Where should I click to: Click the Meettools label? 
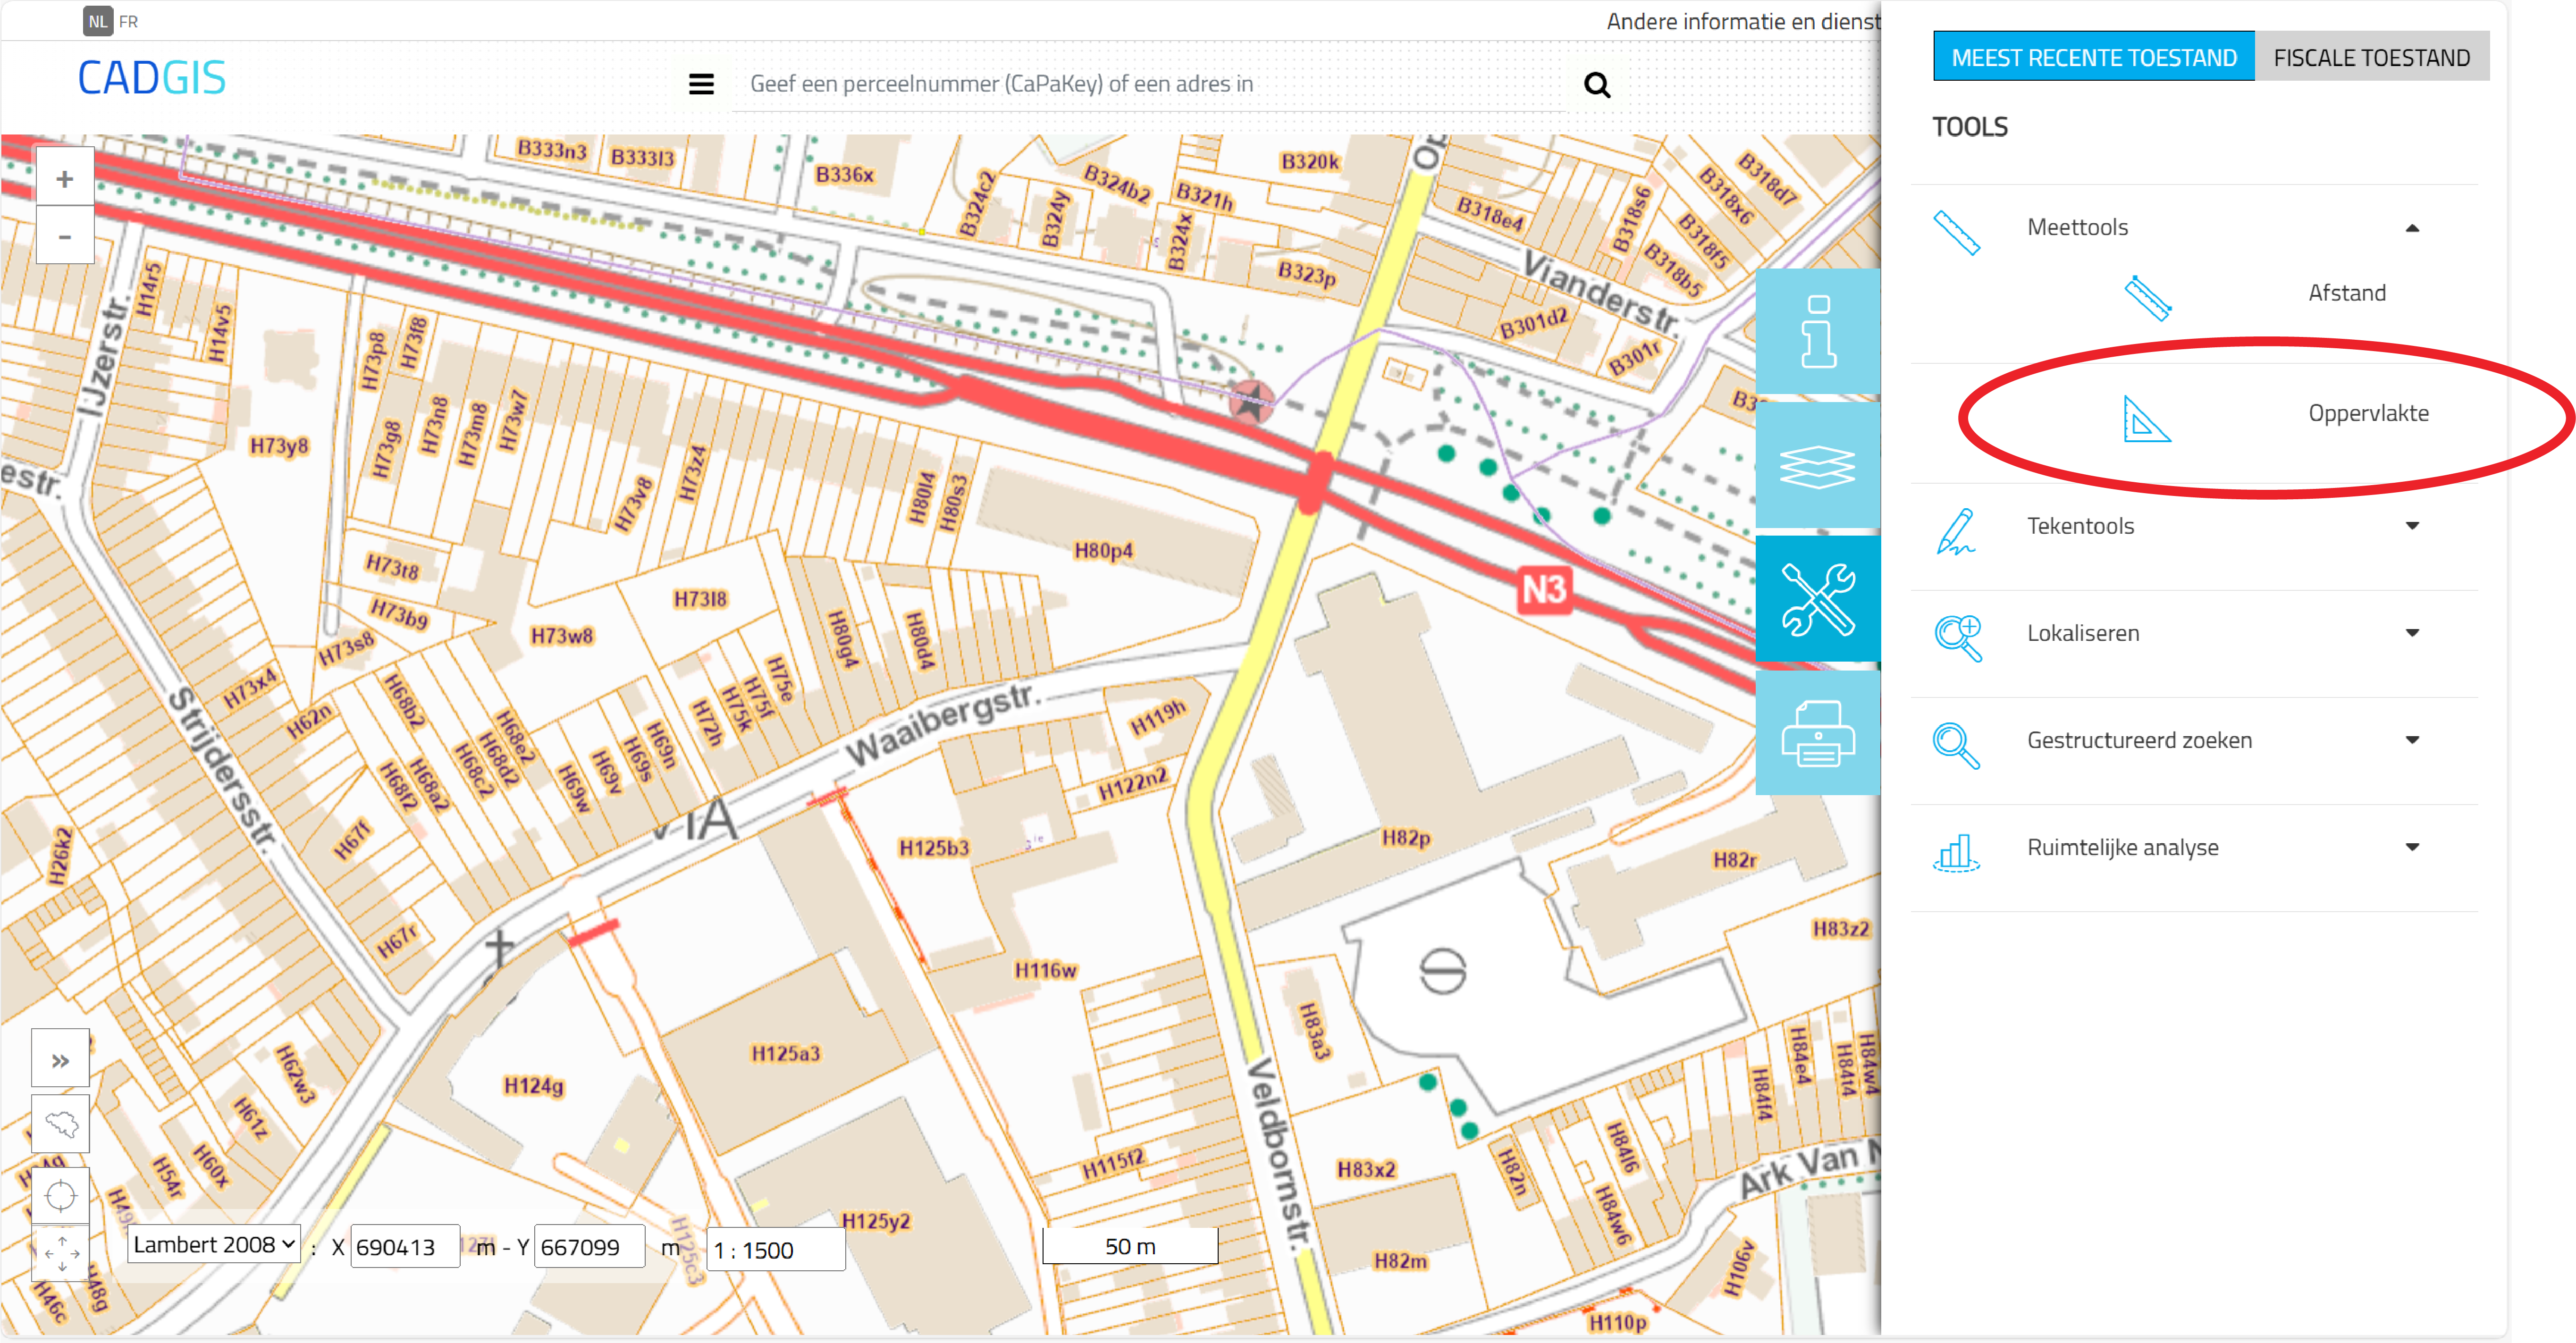coord(2077,227)
